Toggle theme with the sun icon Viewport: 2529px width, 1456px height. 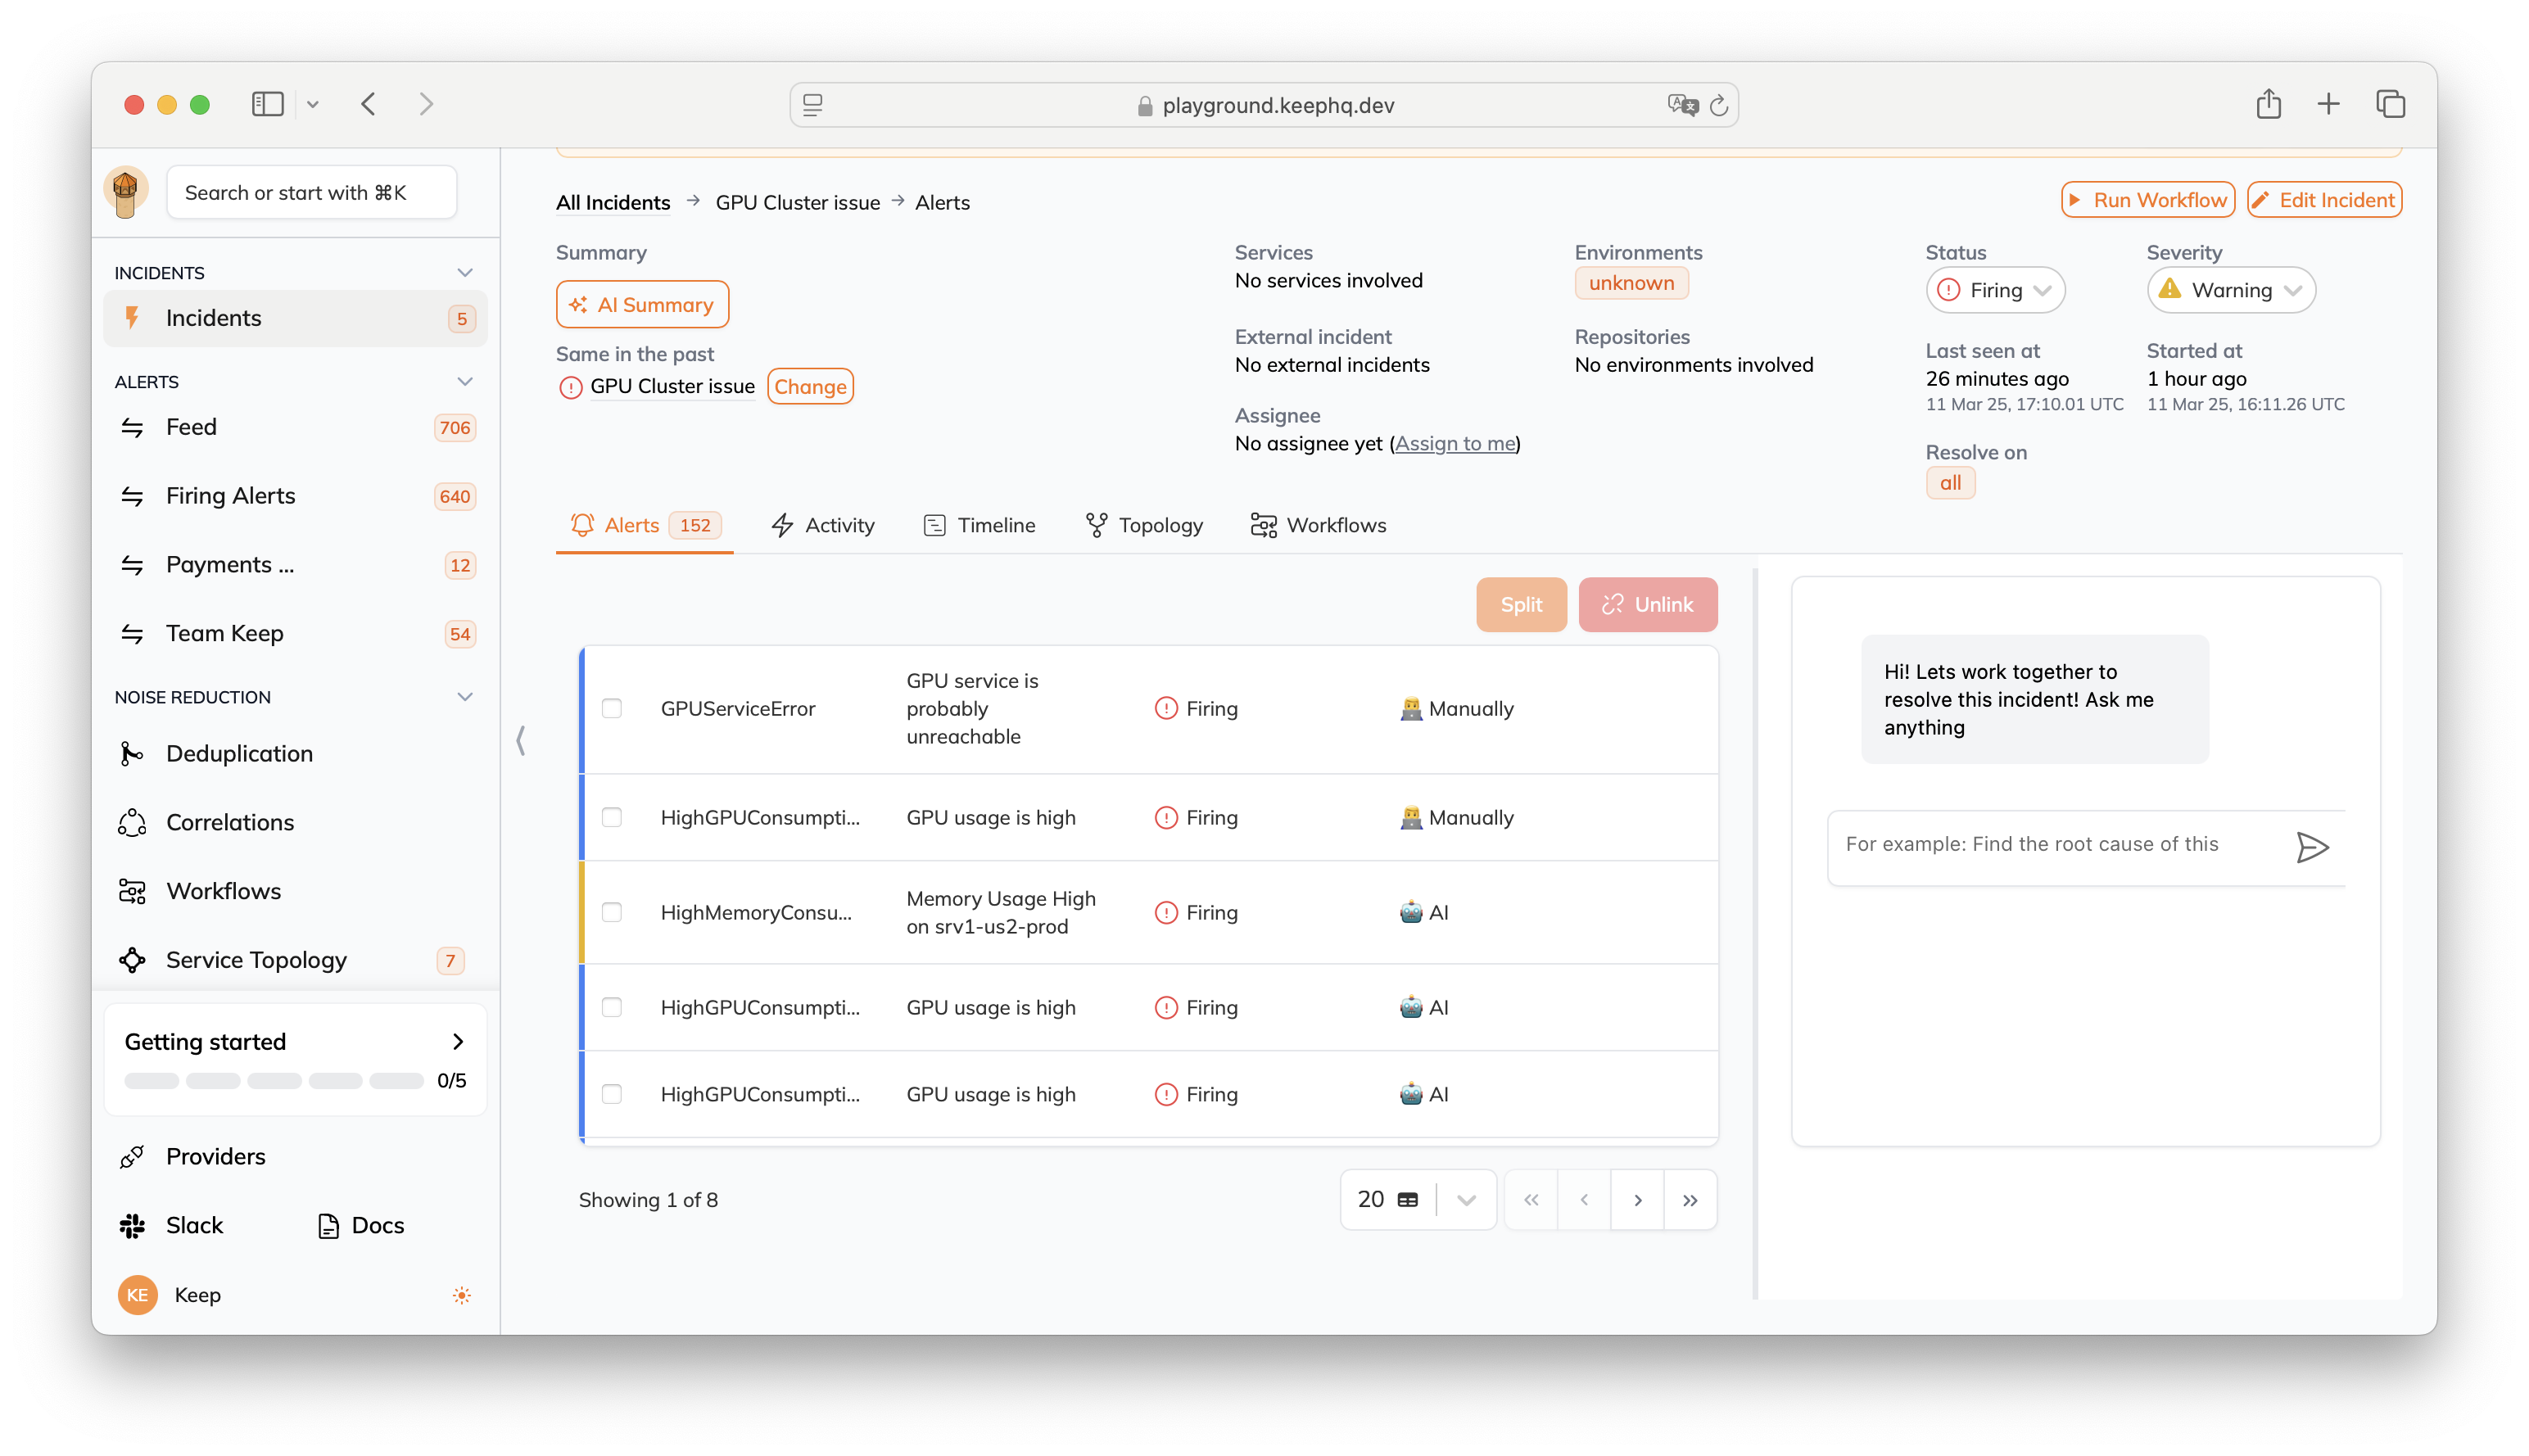pos(461,1296)
